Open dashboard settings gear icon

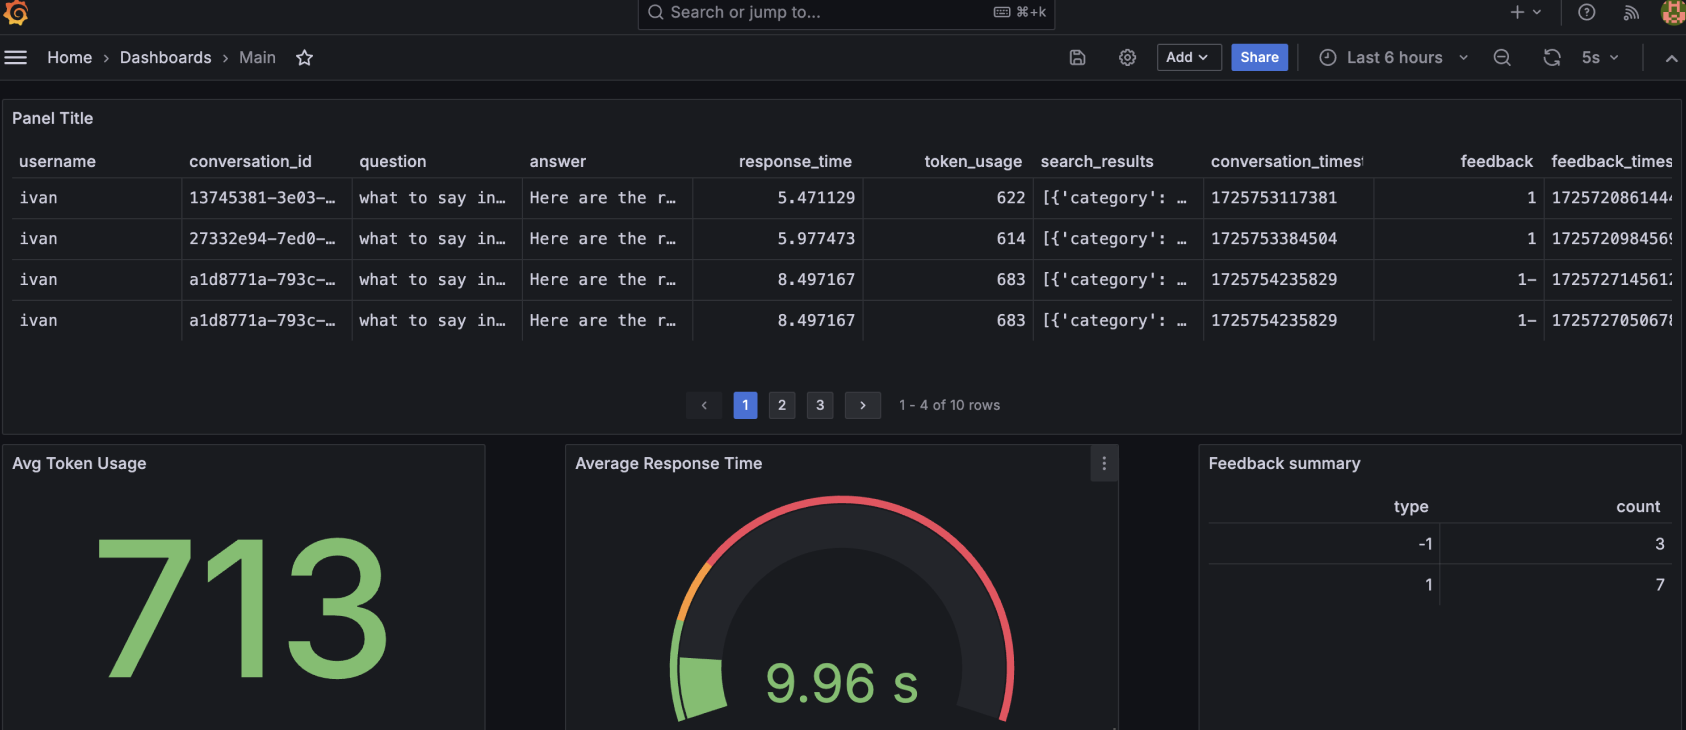[1127, 58]
